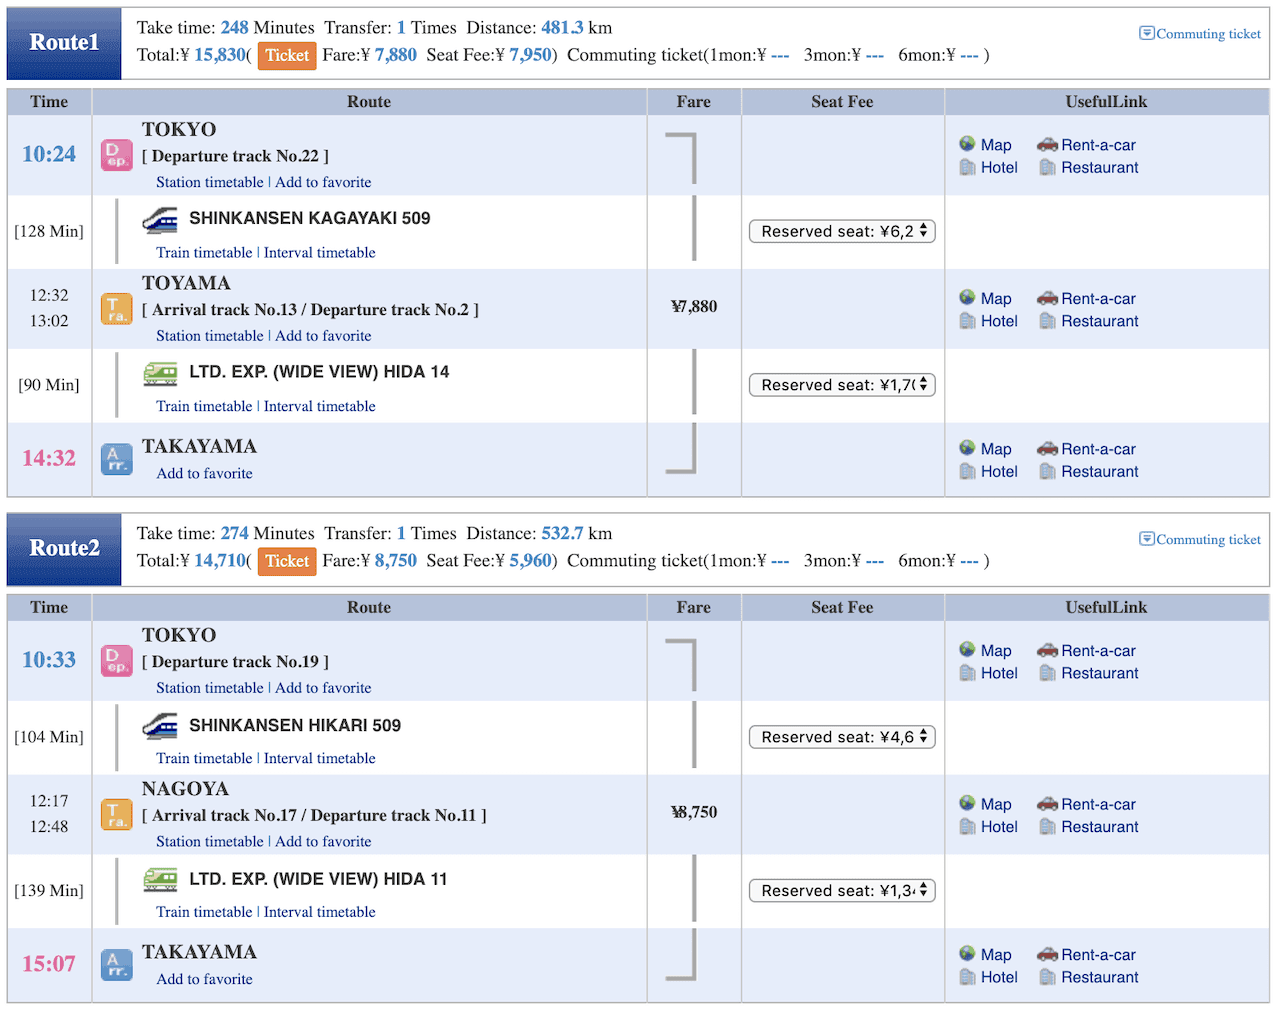Click Hotel building icon for Takayama in Route1
The width and height of the screenshot is (1280, 1013).
tap(967, 471)
